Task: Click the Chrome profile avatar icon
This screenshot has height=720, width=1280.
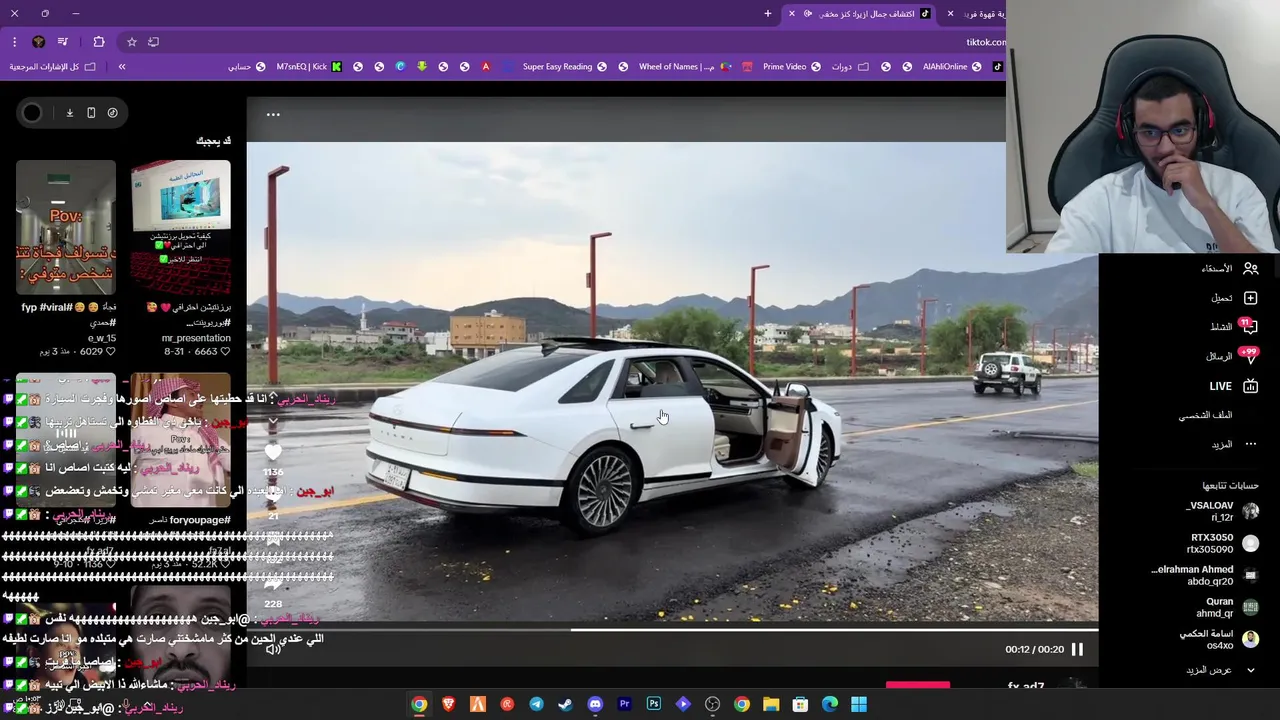Action: coord(38,42)
